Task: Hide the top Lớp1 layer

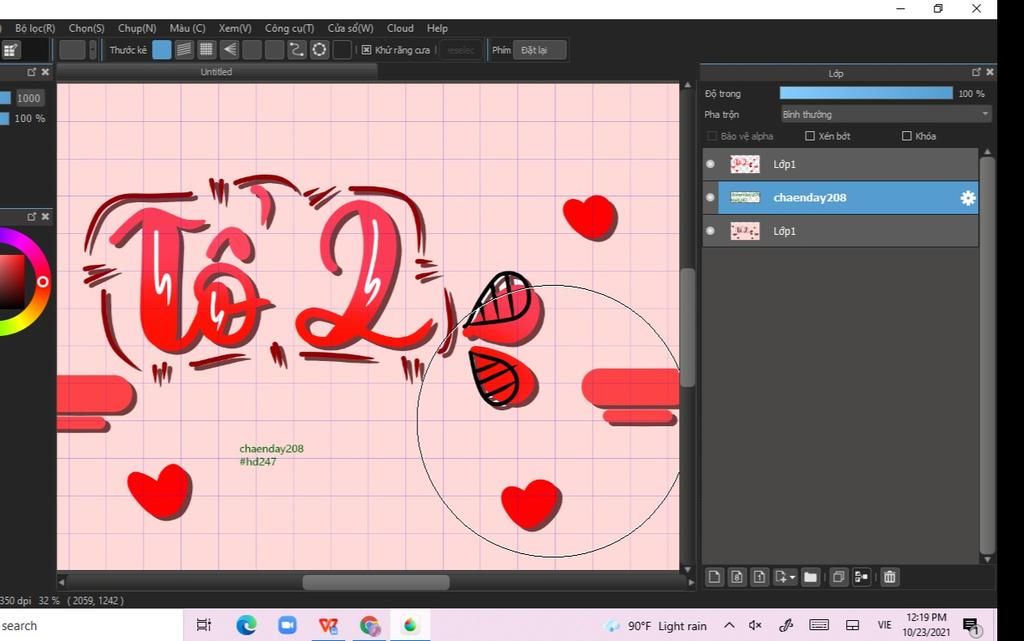Action: [711, 164]
